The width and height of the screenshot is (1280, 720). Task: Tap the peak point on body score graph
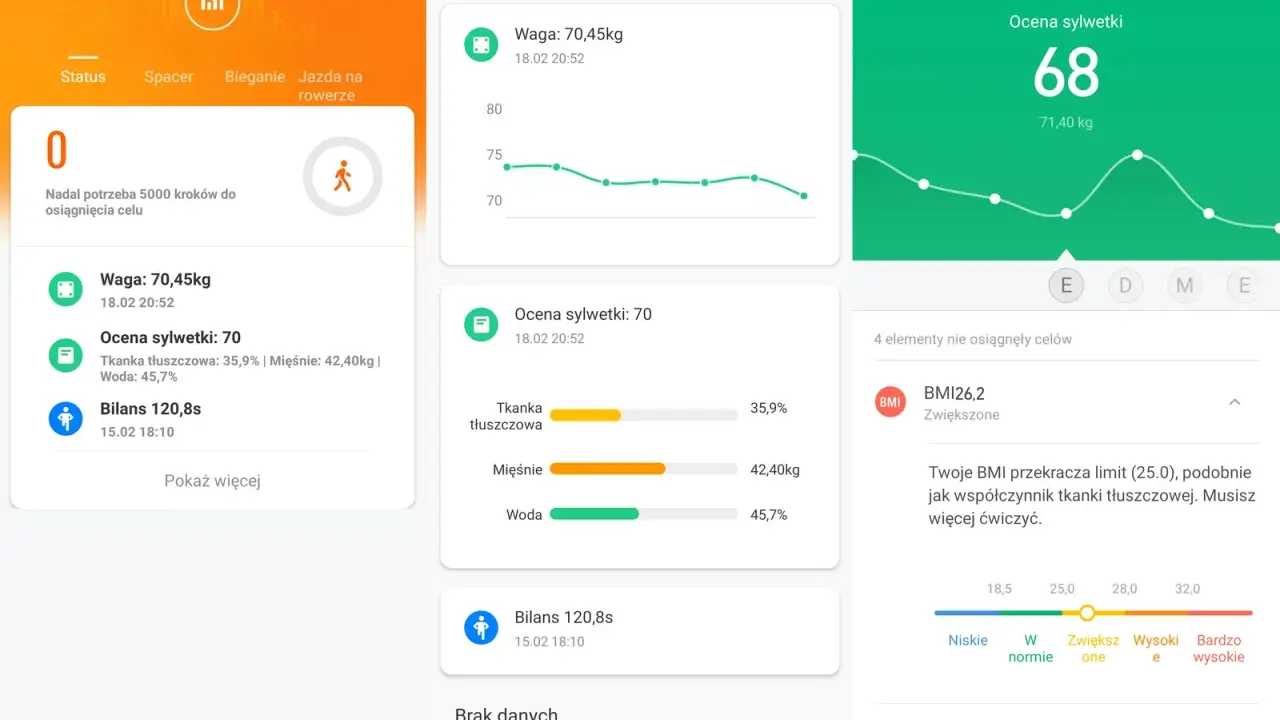click(x=1137, y=155)
